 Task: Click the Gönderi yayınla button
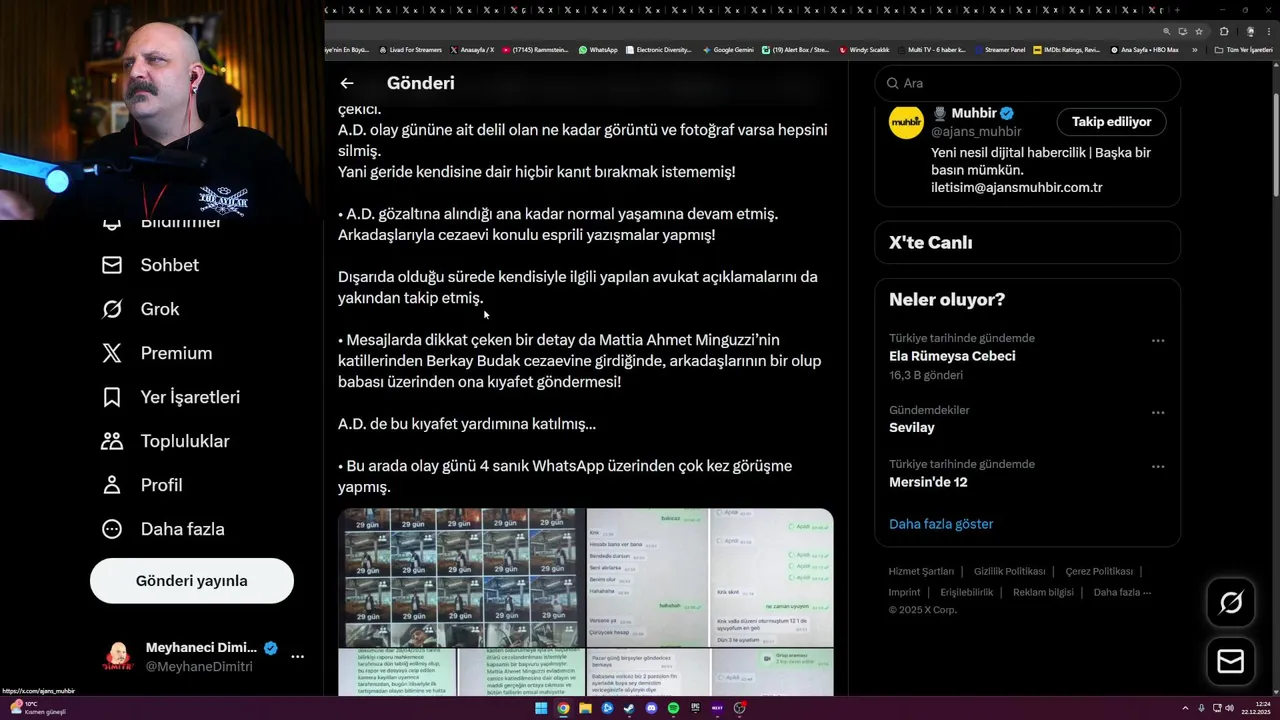click(x=192, y=581)
